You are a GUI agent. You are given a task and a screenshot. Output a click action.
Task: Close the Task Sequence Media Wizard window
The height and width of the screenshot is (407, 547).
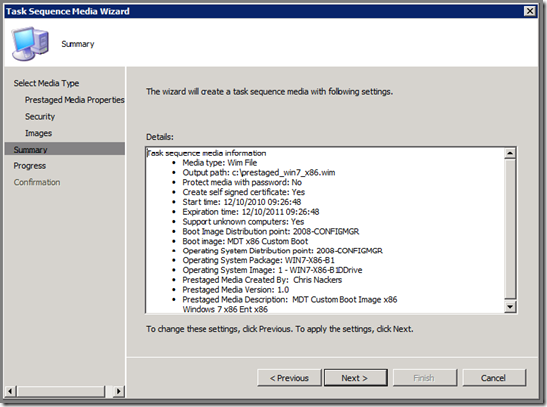pyautogui.click(x=530, y=11)
